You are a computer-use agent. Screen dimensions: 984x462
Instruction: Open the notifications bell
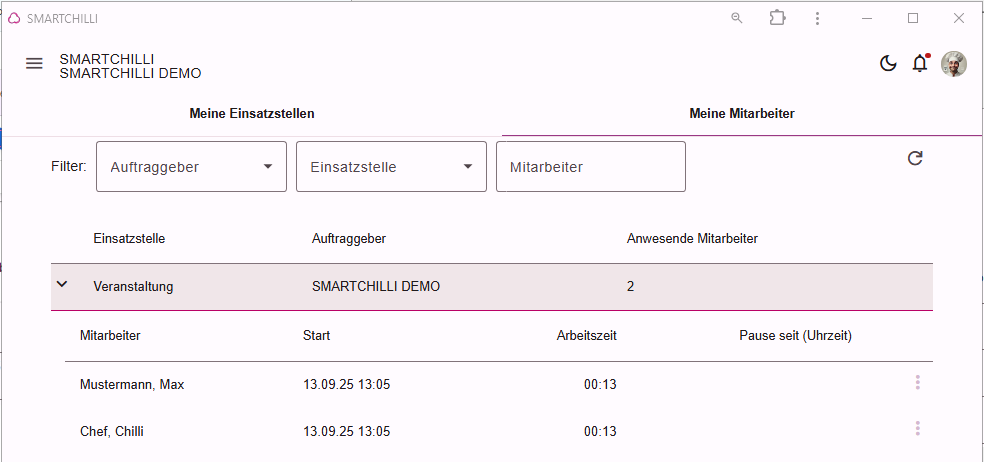coord(920,63)
